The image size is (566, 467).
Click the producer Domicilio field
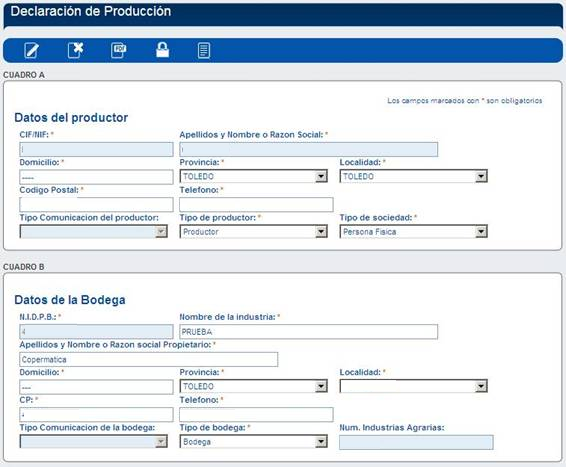point(96,177)
